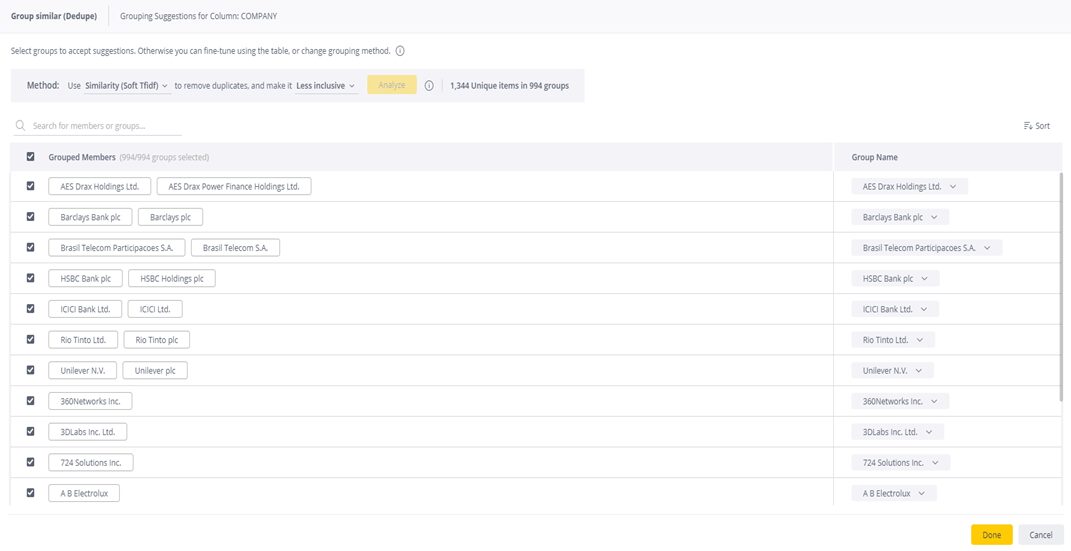Open the Unilever N.V. group name dropdown
Screen dimensions: 1071x551
point(892,371)
